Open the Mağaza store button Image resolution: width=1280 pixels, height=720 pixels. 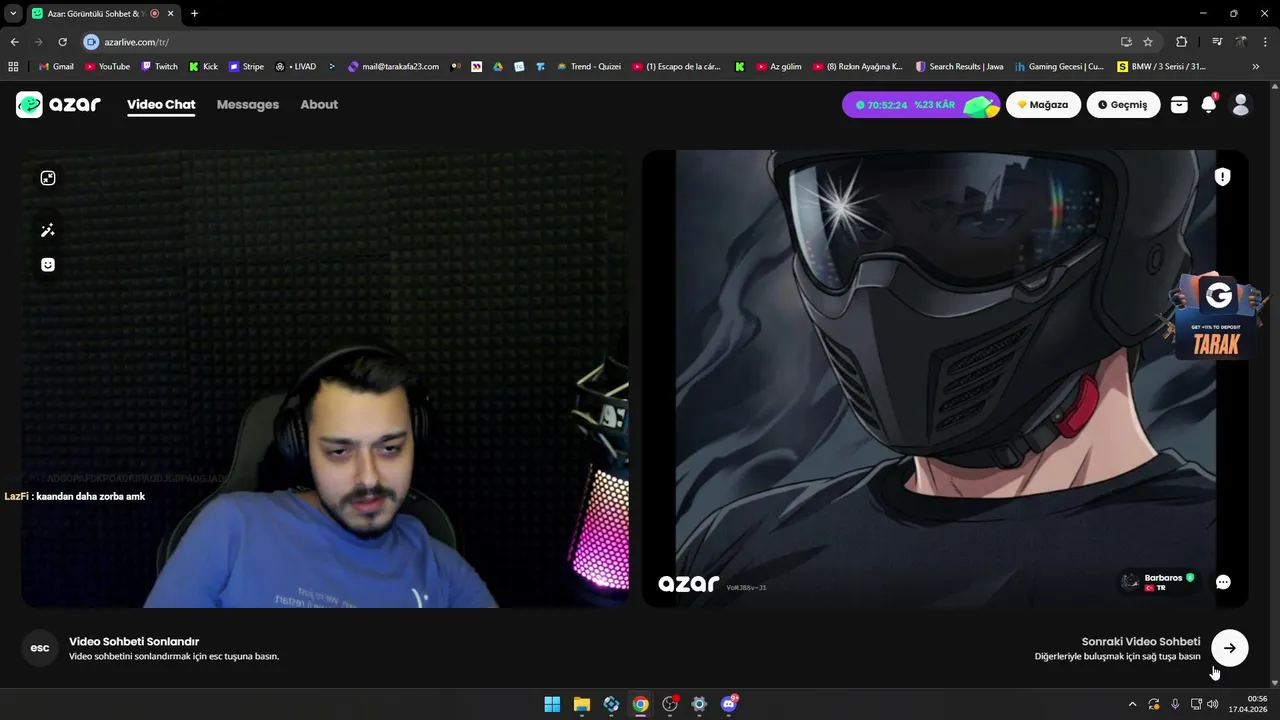[1043, 105]
